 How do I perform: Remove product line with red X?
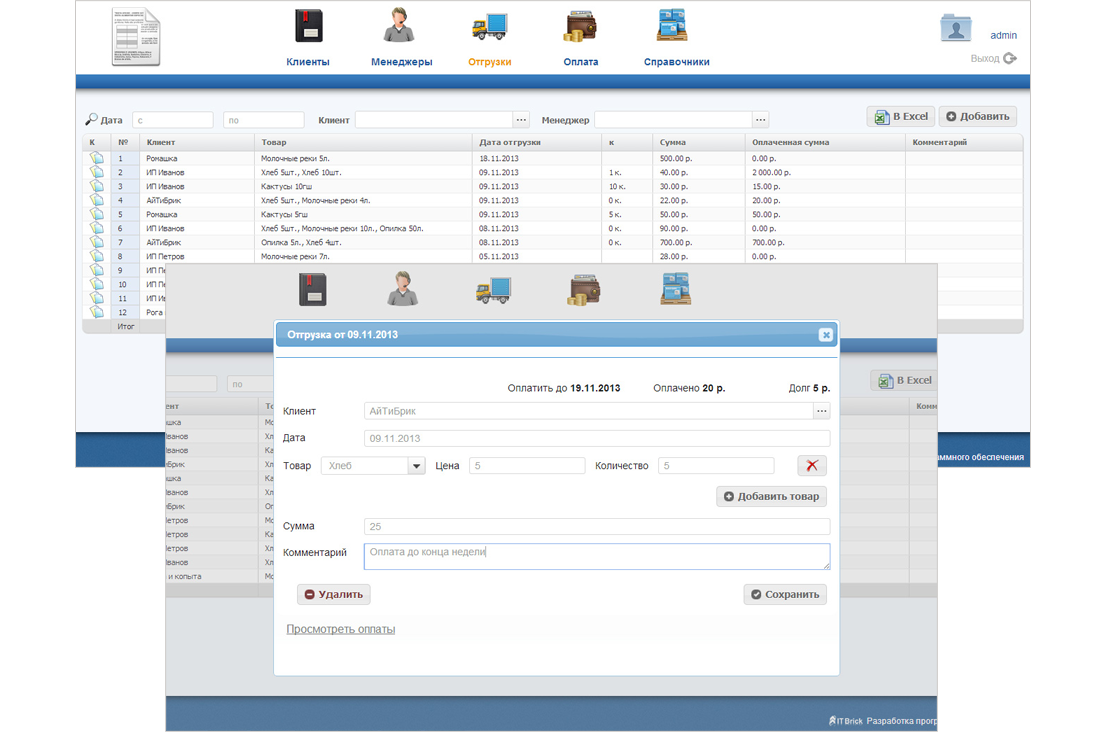tap(812, 466)
